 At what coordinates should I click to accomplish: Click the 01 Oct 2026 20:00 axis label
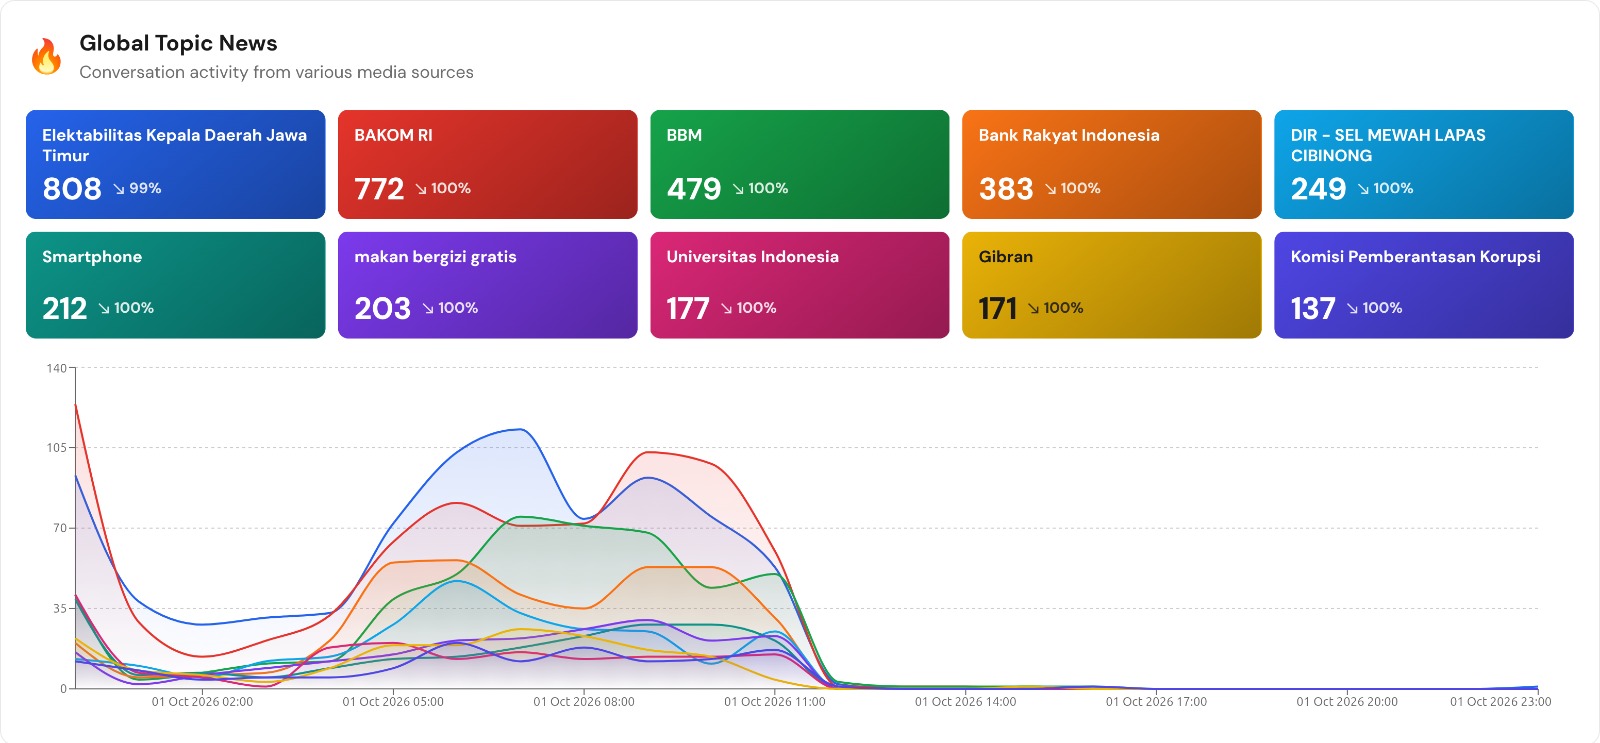coord(1347,702)
